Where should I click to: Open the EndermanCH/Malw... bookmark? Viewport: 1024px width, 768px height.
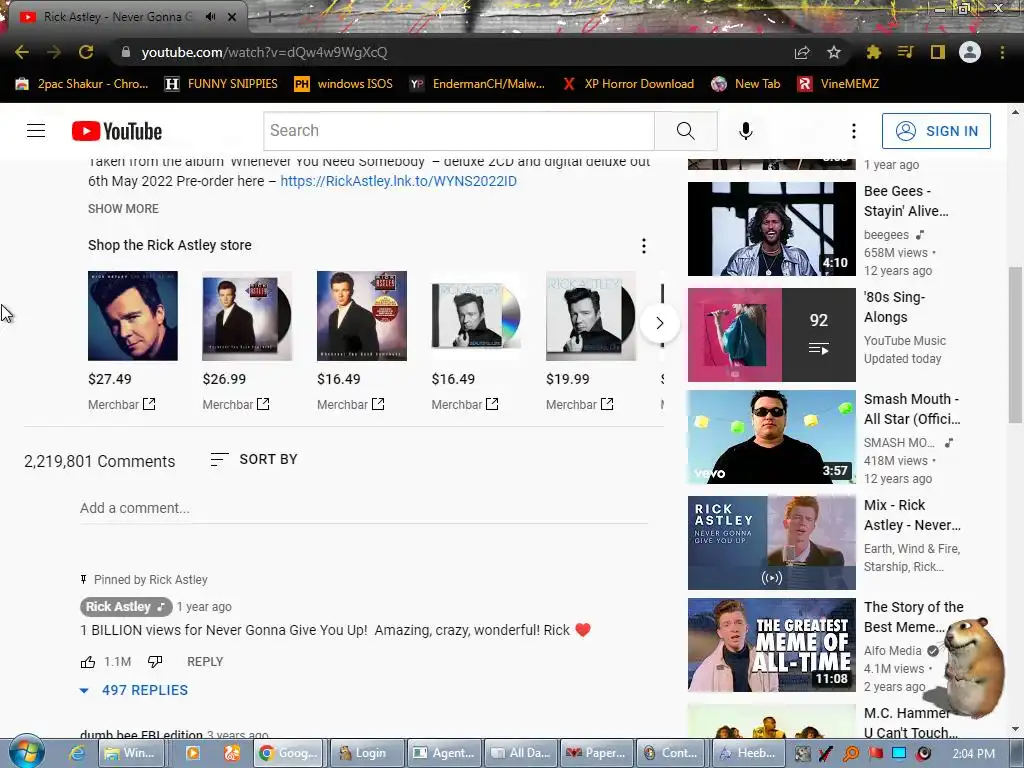pos(477,84)
